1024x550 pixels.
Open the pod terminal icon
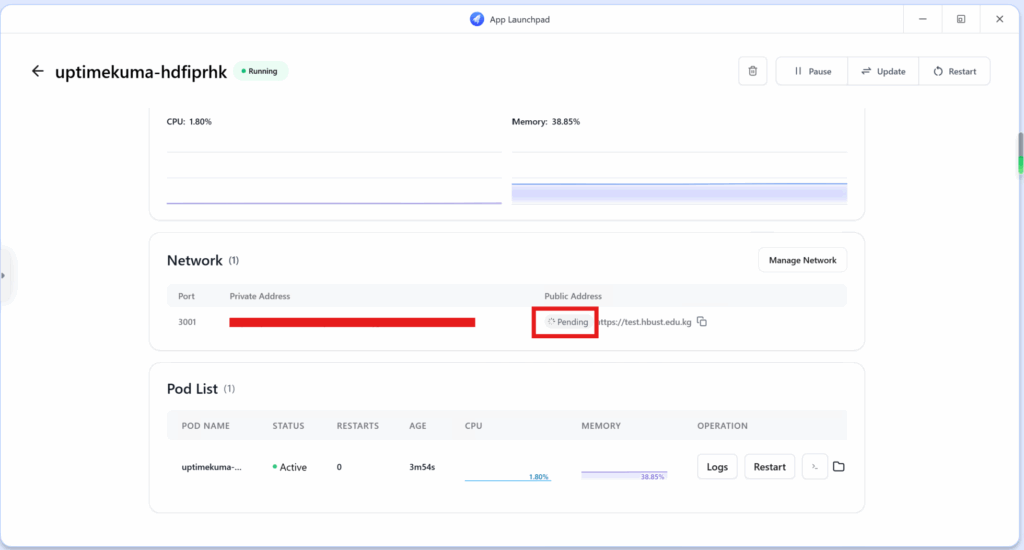pos(815,467)
